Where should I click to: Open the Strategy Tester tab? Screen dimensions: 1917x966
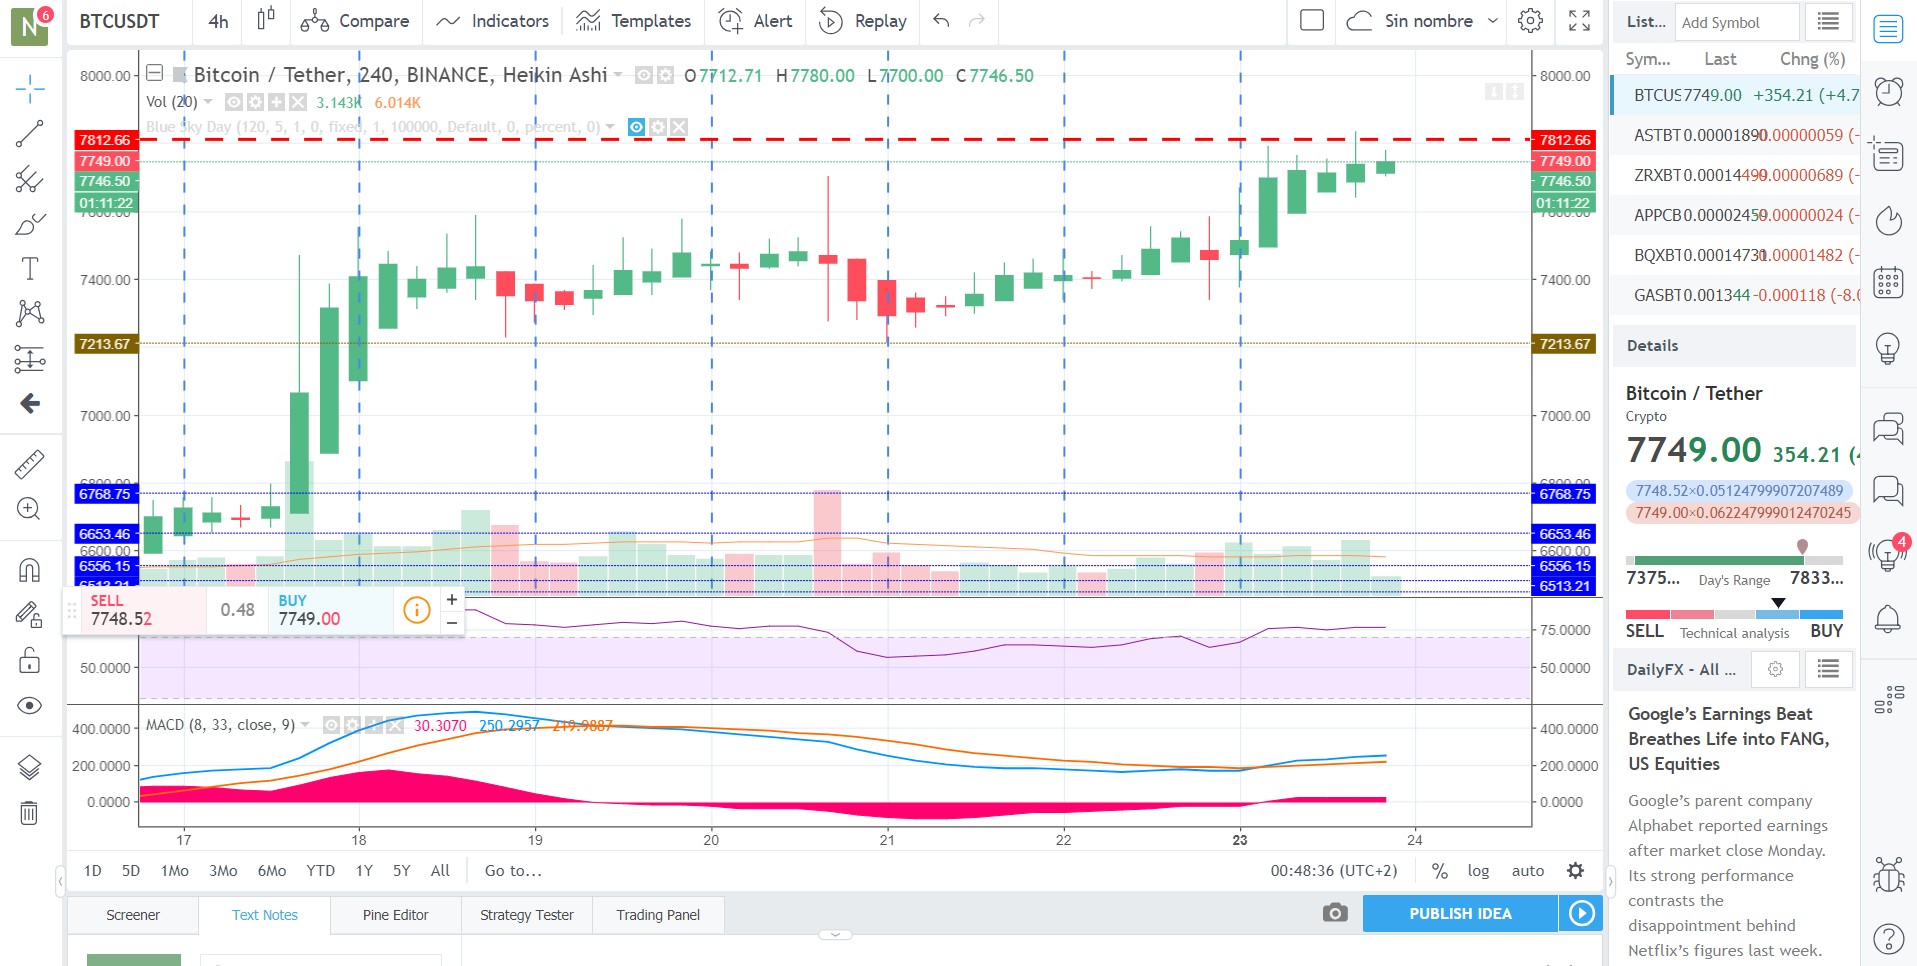click(x=527, y=915)
